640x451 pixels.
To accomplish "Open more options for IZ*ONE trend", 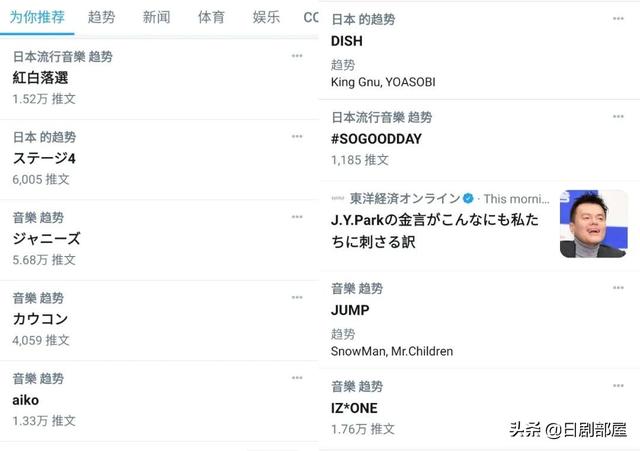I will 618,386.
